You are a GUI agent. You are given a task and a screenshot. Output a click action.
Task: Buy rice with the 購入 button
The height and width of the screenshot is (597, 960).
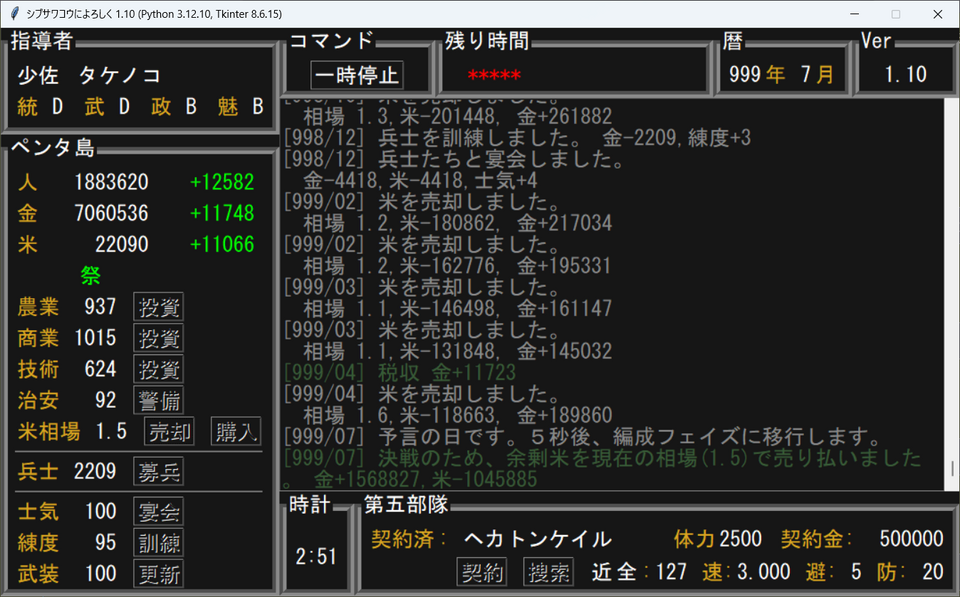point(235,431)
